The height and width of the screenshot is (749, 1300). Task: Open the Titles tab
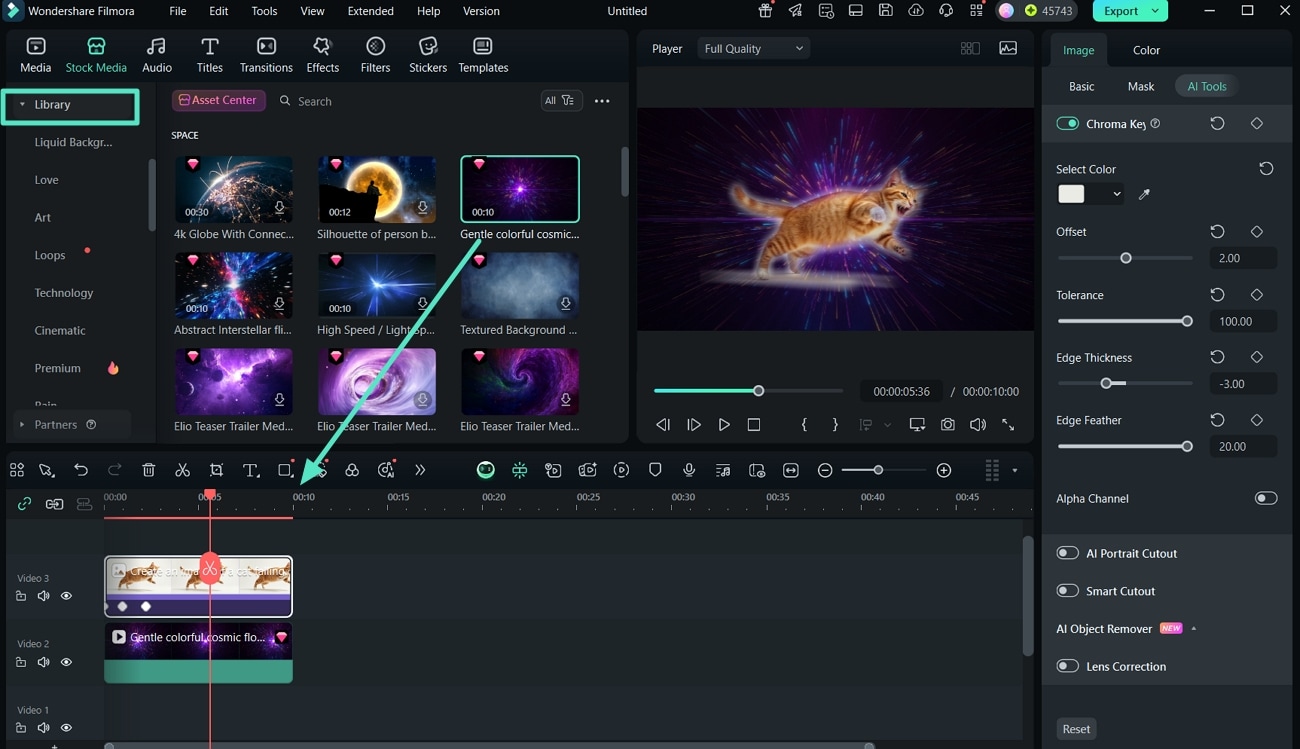[x=210, y=55]
